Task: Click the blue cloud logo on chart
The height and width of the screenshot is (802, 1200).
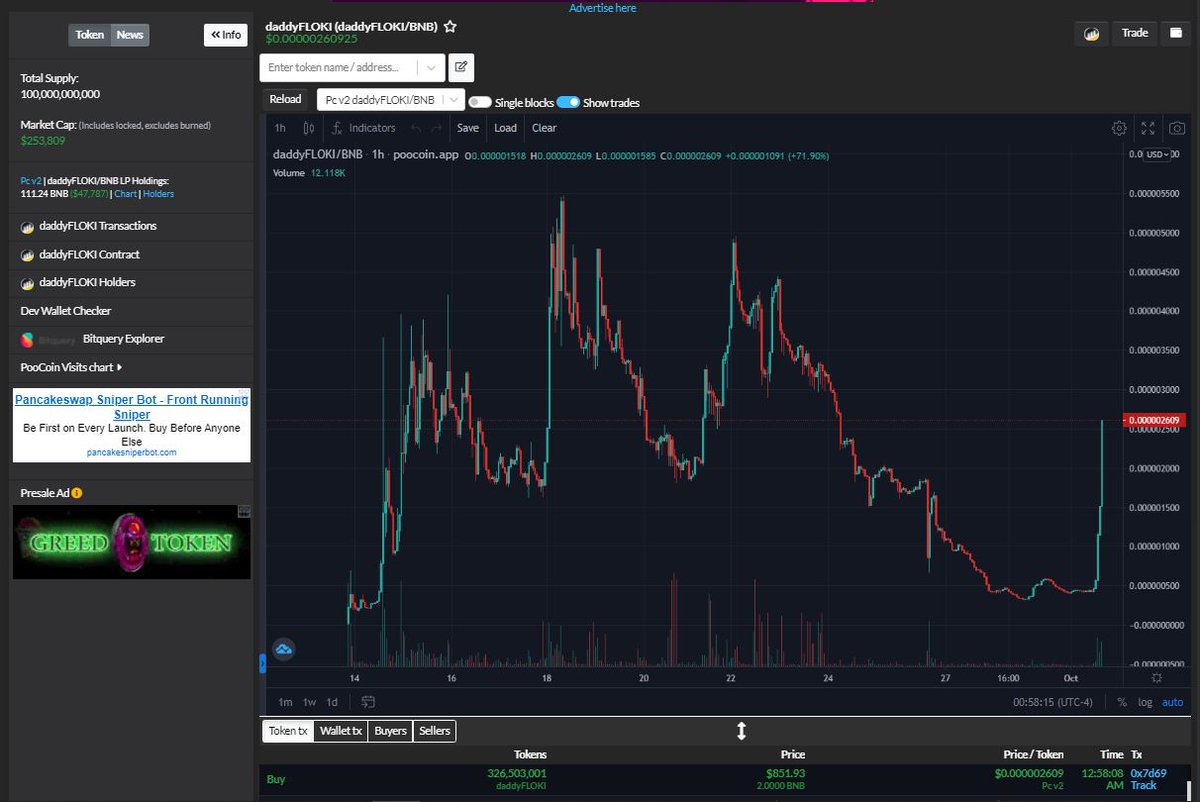Action: [283, 650]
